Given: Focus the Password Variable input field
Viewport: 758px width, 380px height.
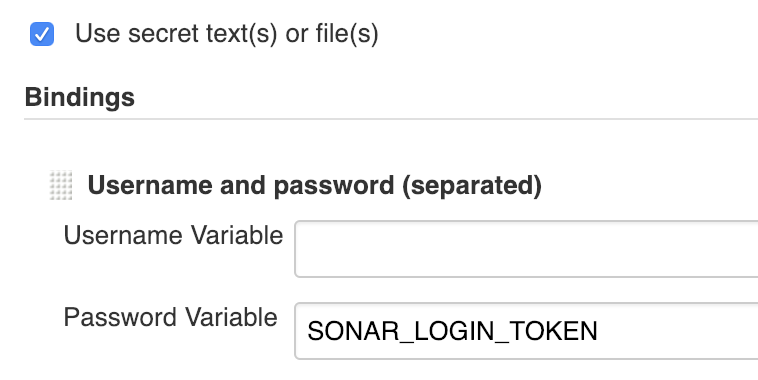Looking at the screenshot, I should point(526,331).
